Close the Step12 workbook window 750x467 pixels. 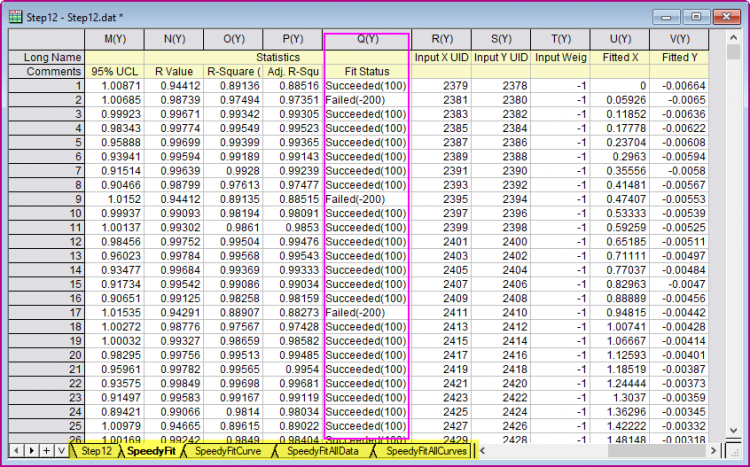(720, 16)
